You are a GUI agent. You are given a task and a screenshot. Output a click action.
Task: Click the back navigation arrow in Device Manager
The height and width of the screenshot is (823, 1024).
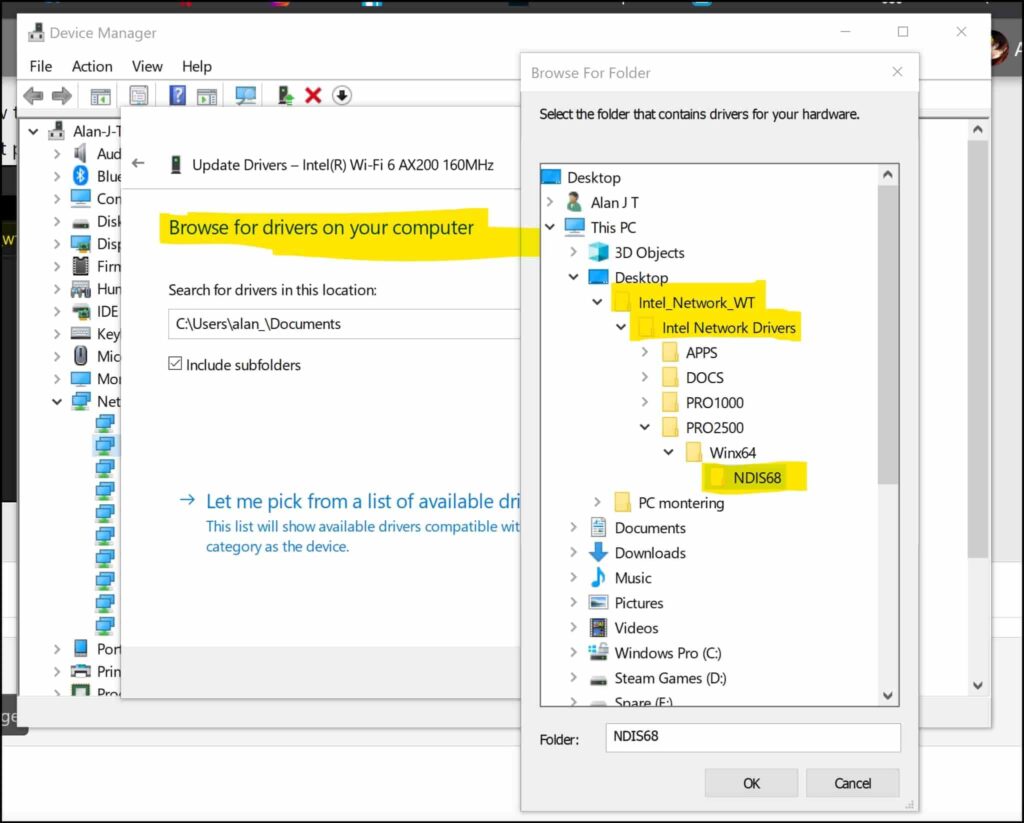point(33,95)
